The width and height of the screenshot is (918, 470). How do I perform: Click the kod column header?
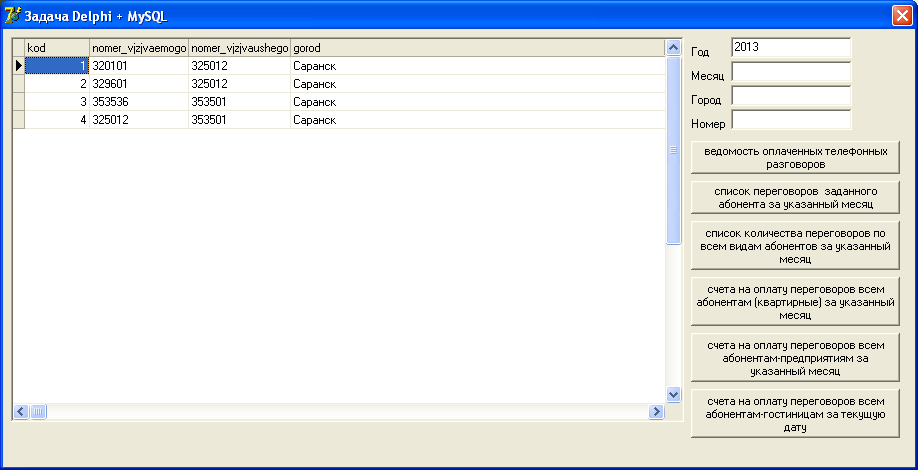57,47
